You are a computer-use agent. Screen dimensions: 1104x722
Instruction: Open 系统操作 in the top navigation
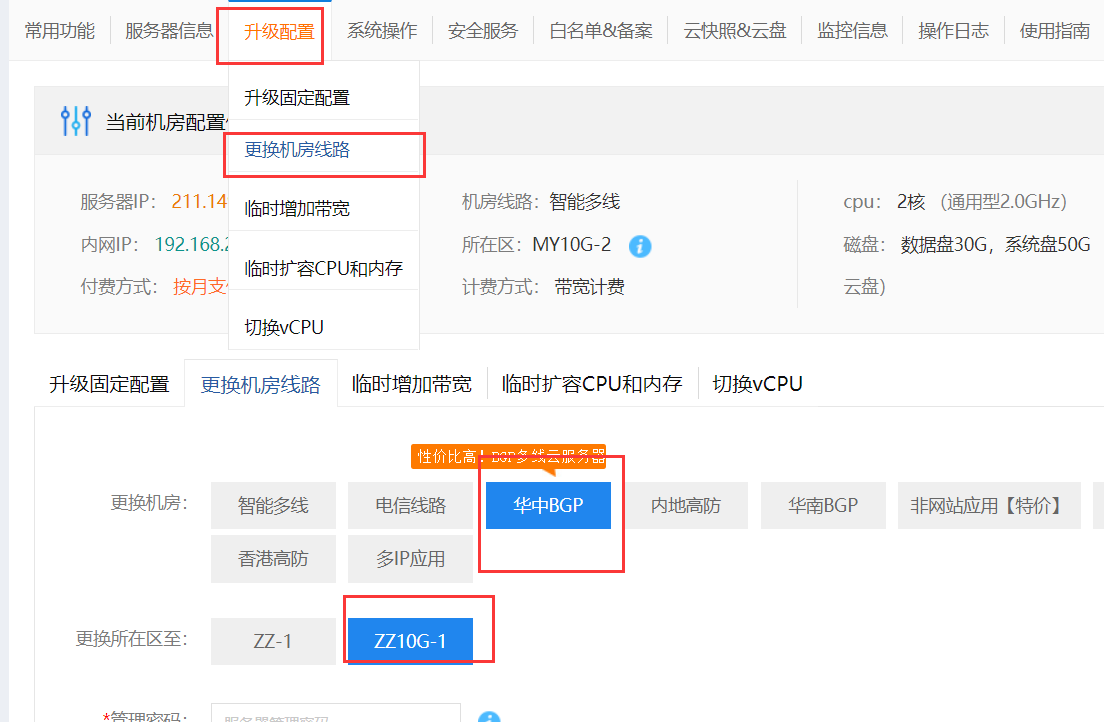[382, 31]
